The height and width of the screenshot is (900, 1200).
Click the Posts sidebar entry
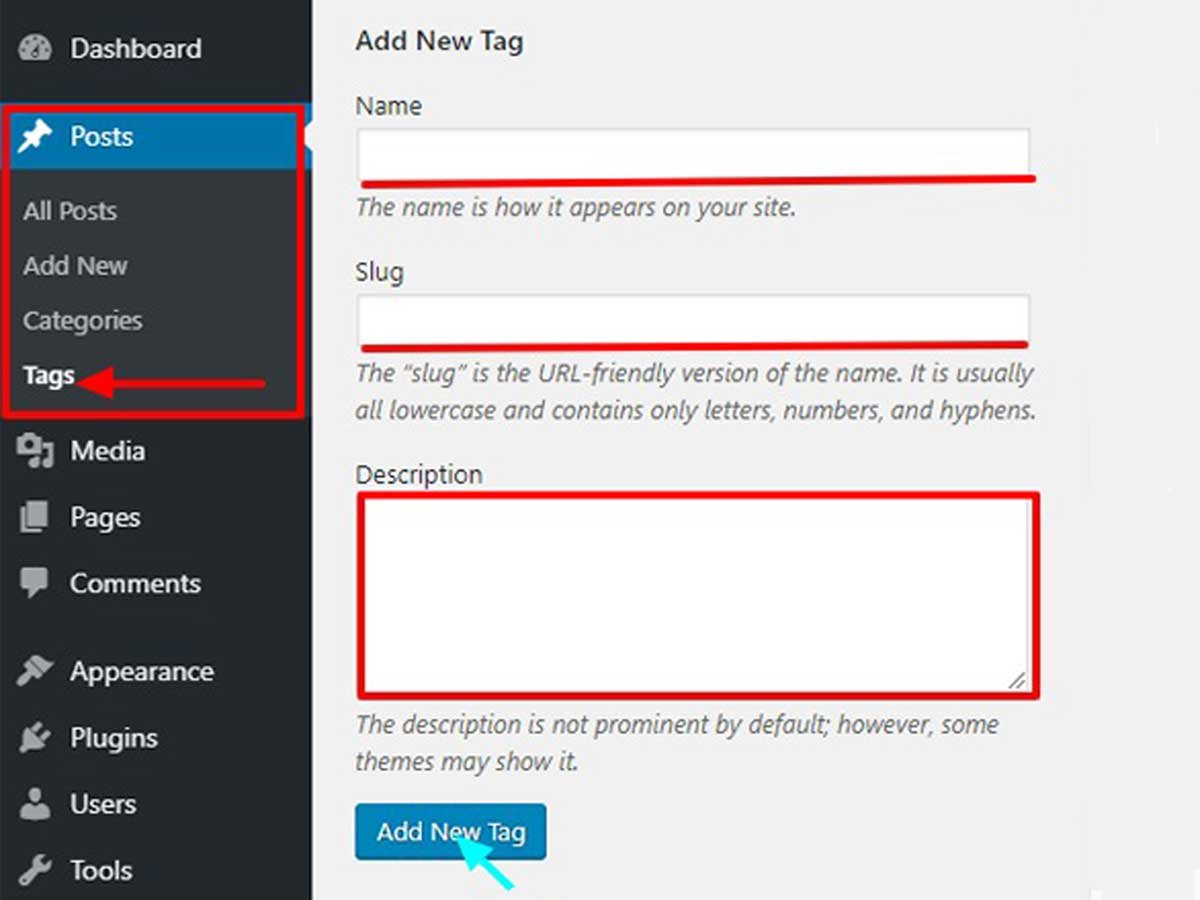click(x=101, y=138)
